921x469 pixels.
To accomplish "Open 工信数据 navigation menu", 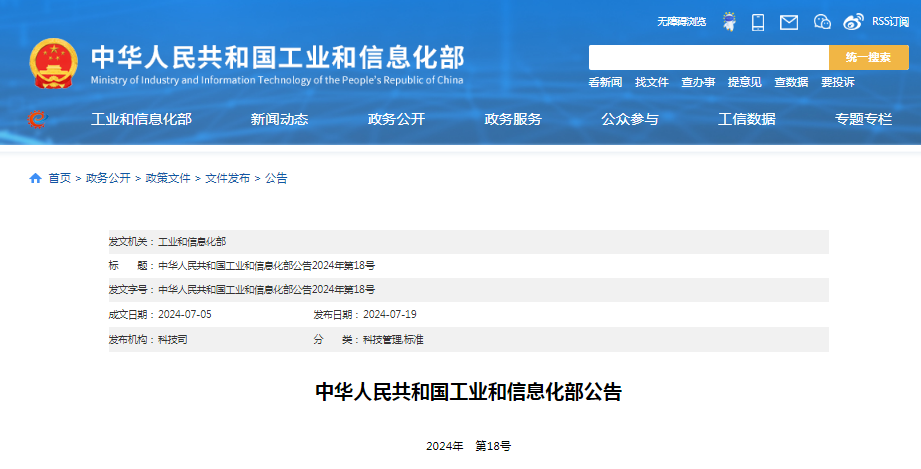I will 747,119.
